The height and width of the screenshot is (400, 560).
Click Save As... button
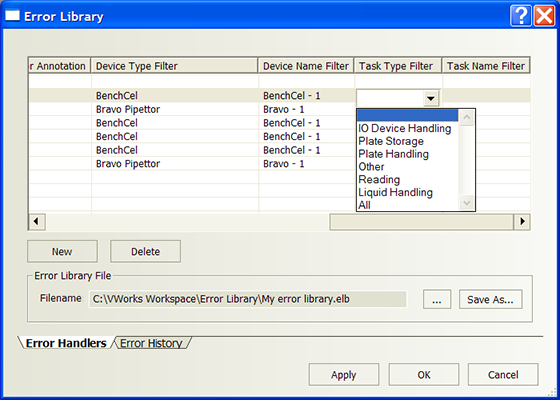490,299
